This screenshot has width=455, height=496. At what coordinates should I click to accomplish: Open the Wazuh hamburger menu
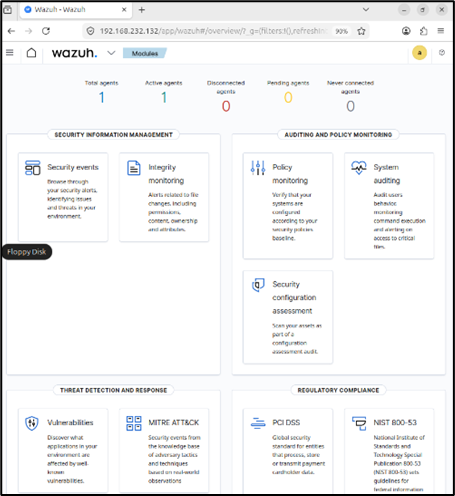click(10, 53)
